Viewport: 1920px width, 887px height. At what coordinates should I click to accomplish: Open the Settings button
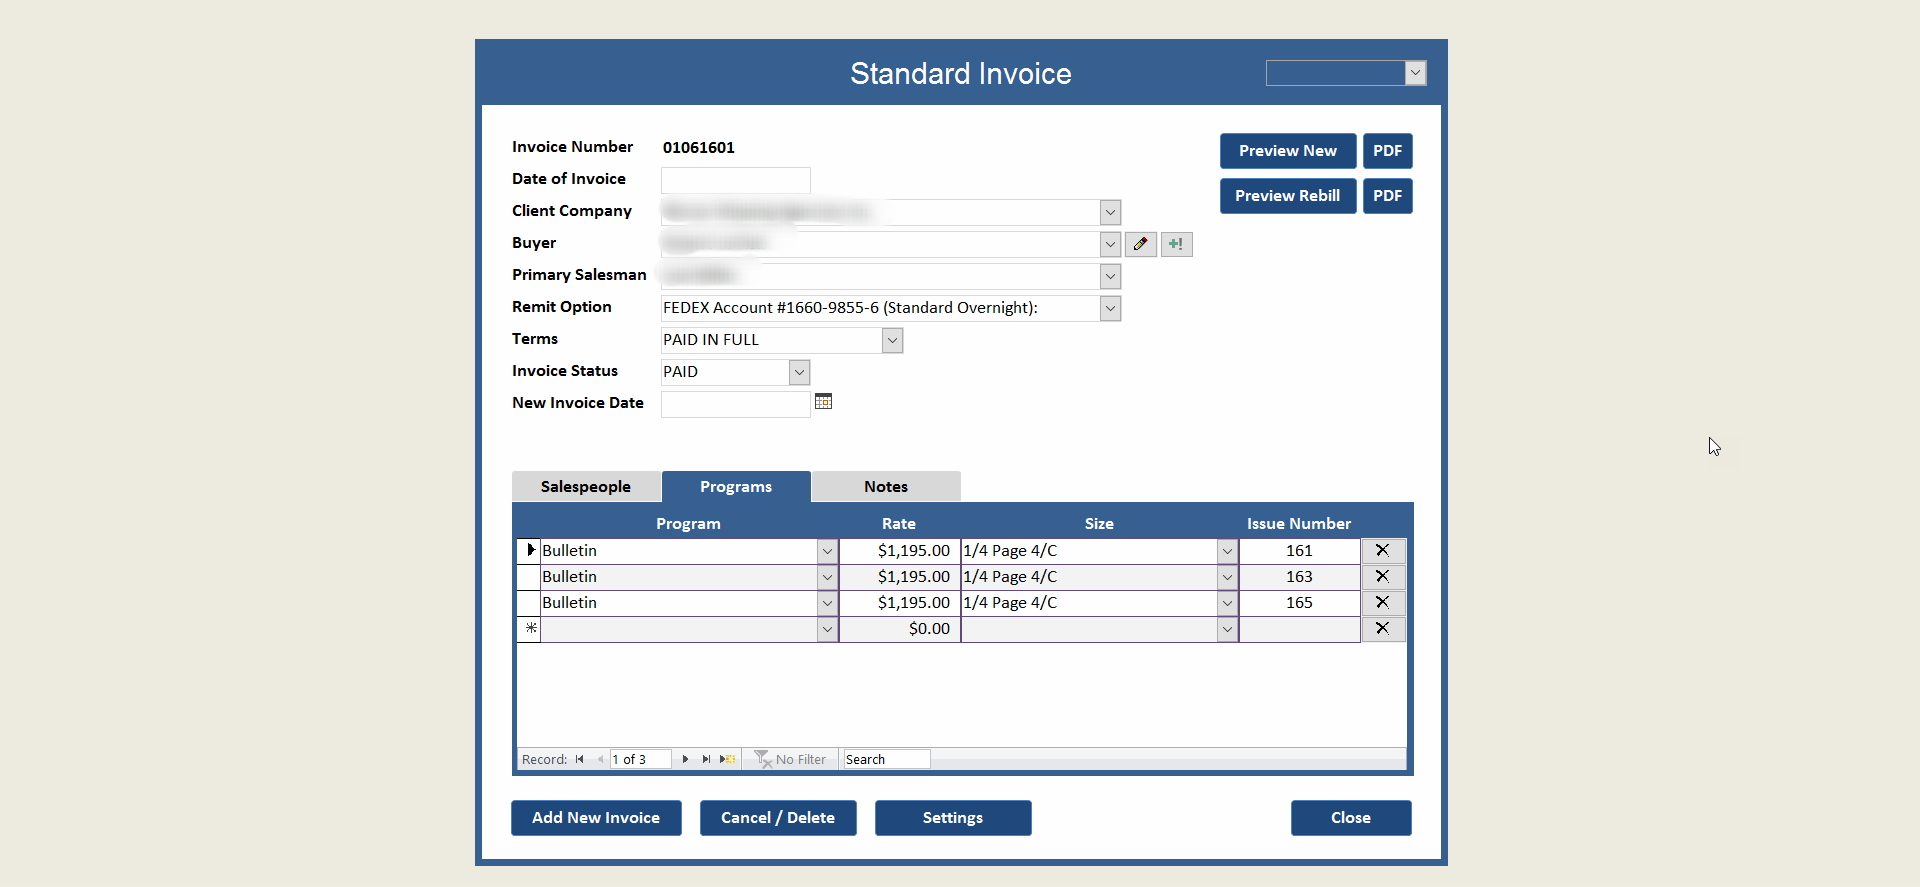click(x=953, y=818)
